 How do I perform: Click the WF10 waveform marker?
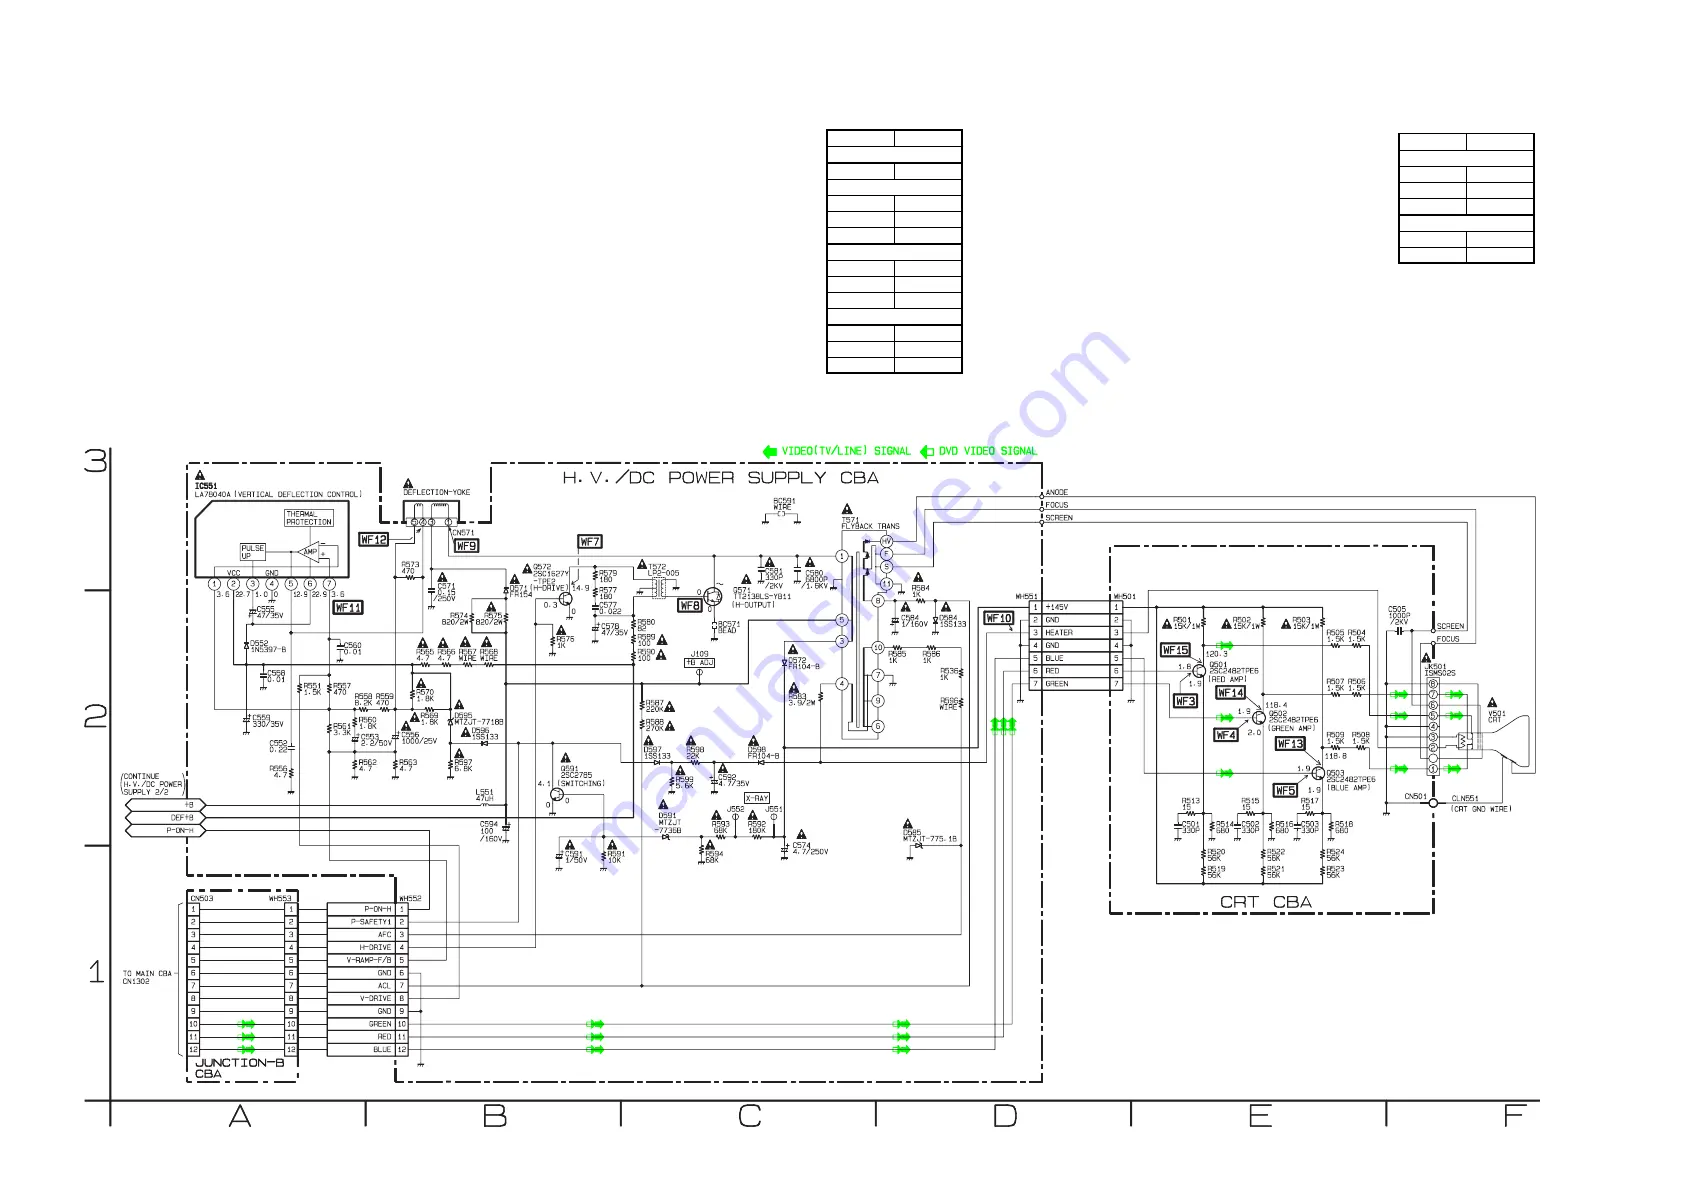tap(999, 618)
